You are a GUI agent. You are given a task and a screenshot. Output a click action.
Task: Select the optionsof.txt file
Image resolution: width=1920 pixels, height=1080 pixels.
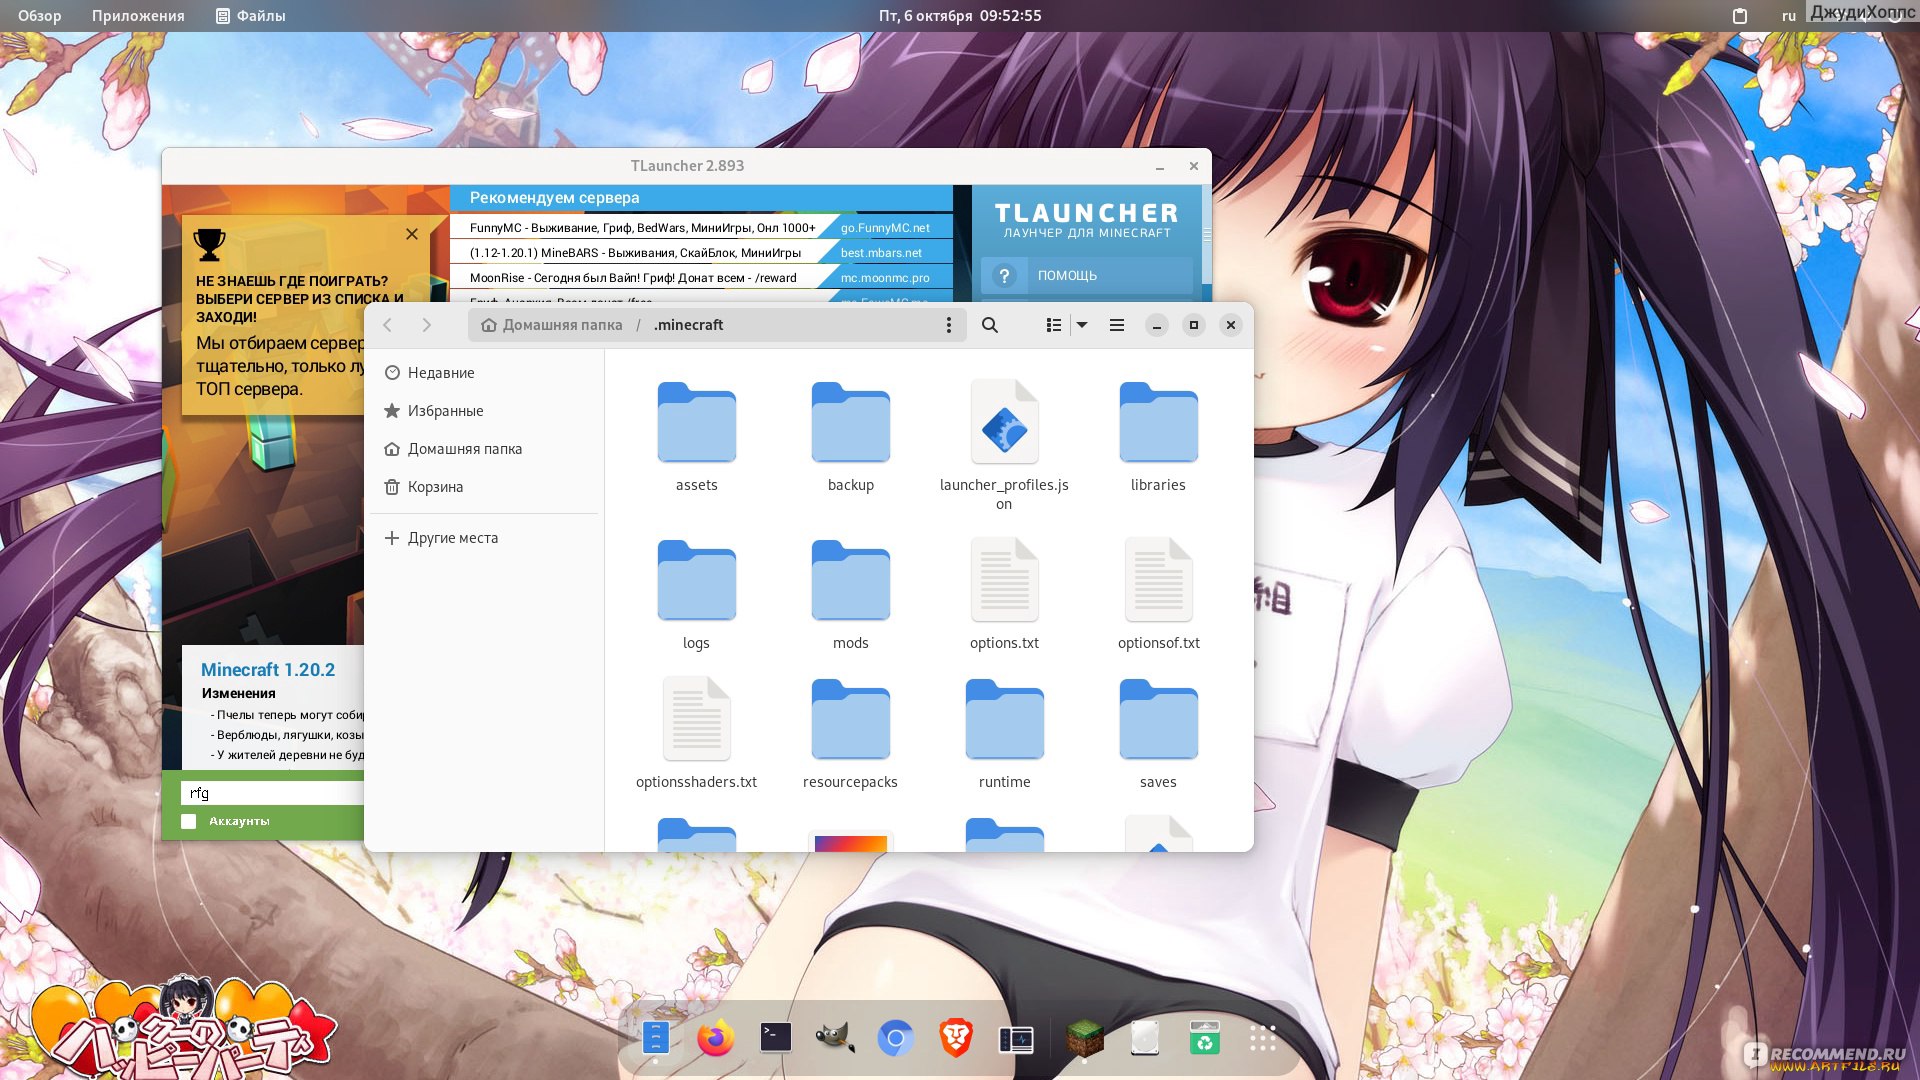[1158, 595]
